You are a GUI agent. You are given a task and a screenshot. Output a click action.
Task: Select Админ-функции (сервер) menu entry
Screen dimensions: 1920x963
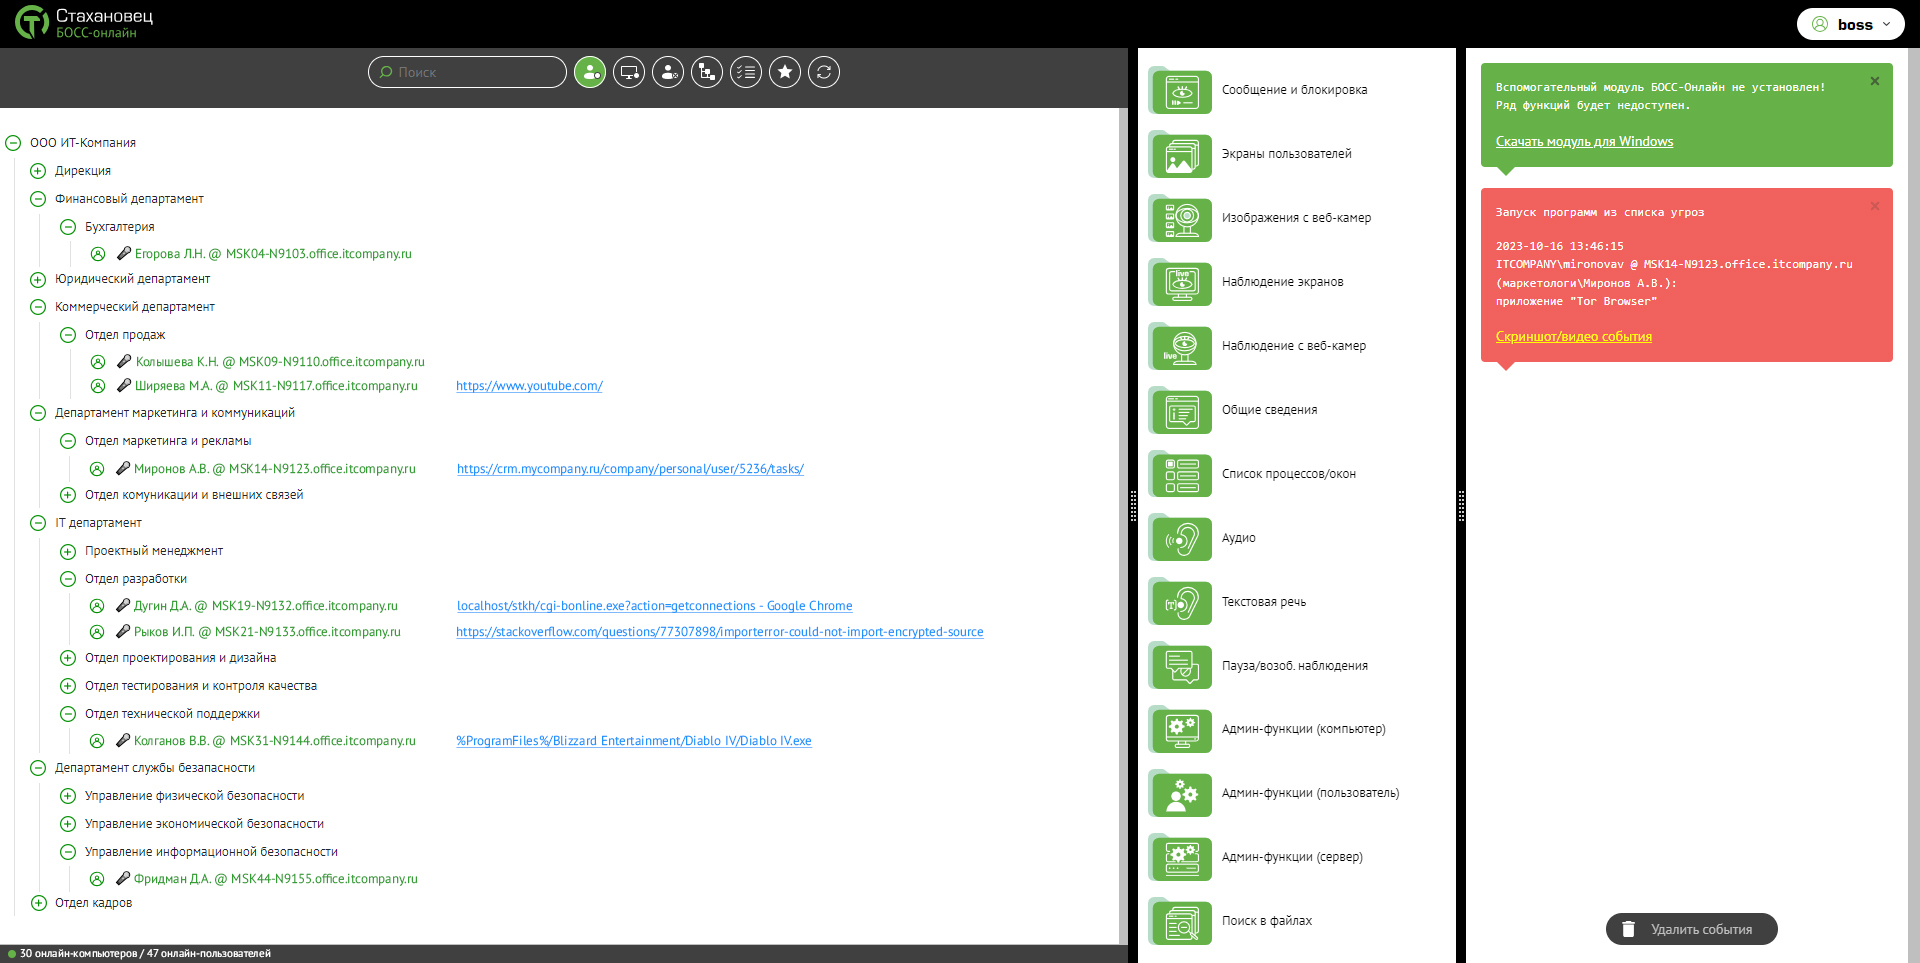point(1292,857)
